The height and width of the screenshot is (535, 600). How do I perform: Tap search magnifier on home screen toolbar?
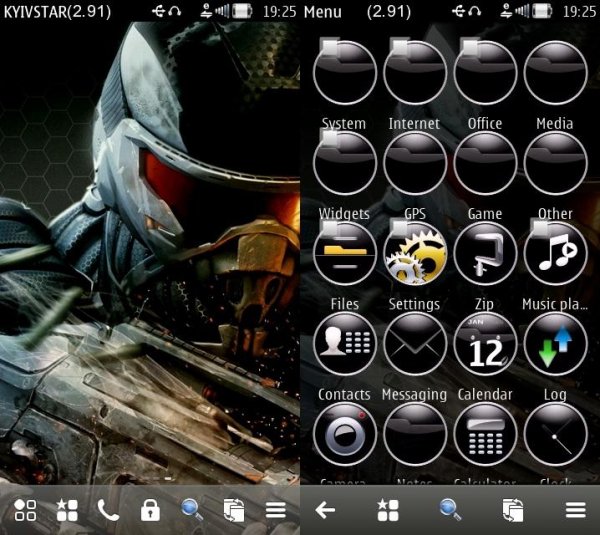click(192, 510)
